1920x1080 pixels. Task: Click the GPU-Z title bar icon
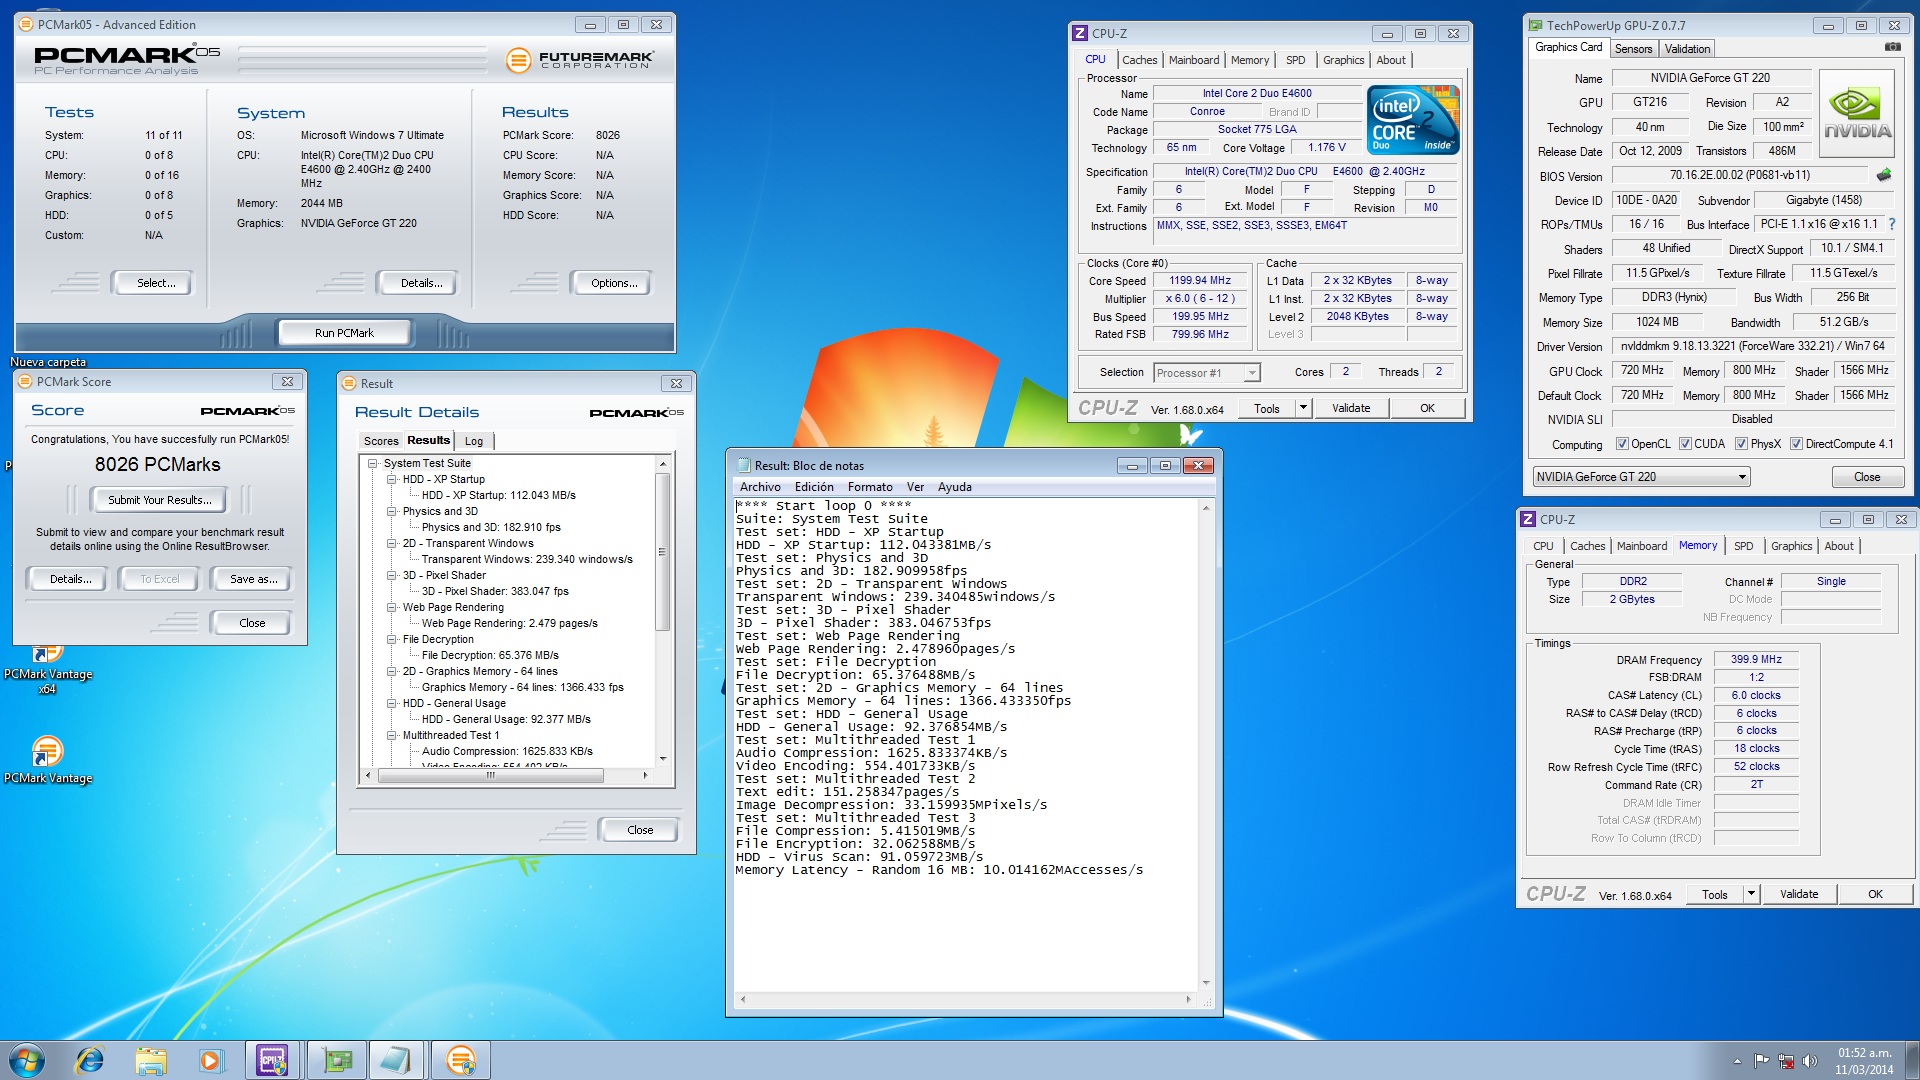(x=1535, y=25)
